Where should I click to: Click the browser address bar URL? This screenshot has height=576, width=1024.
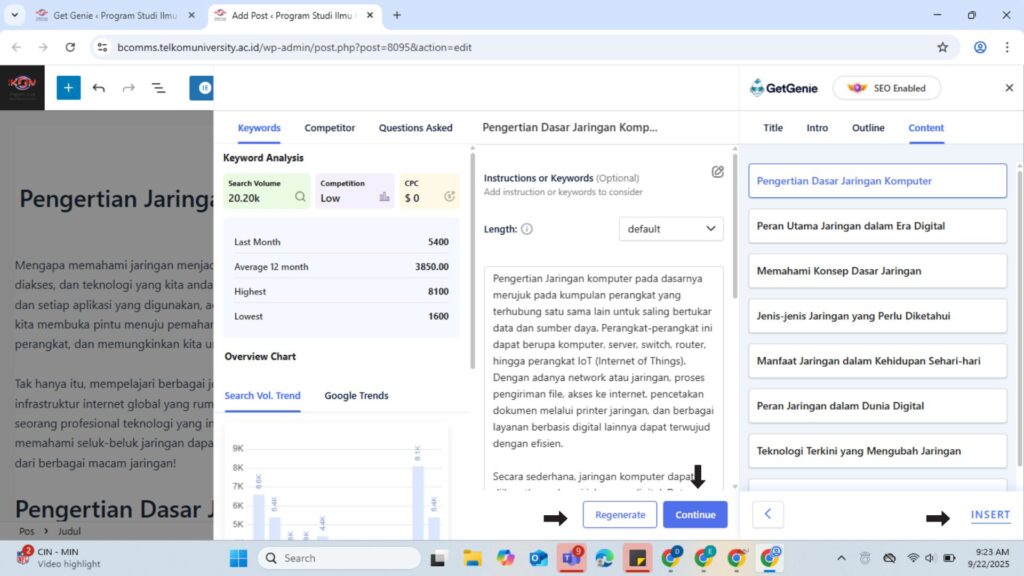click(x=295, y=47)
